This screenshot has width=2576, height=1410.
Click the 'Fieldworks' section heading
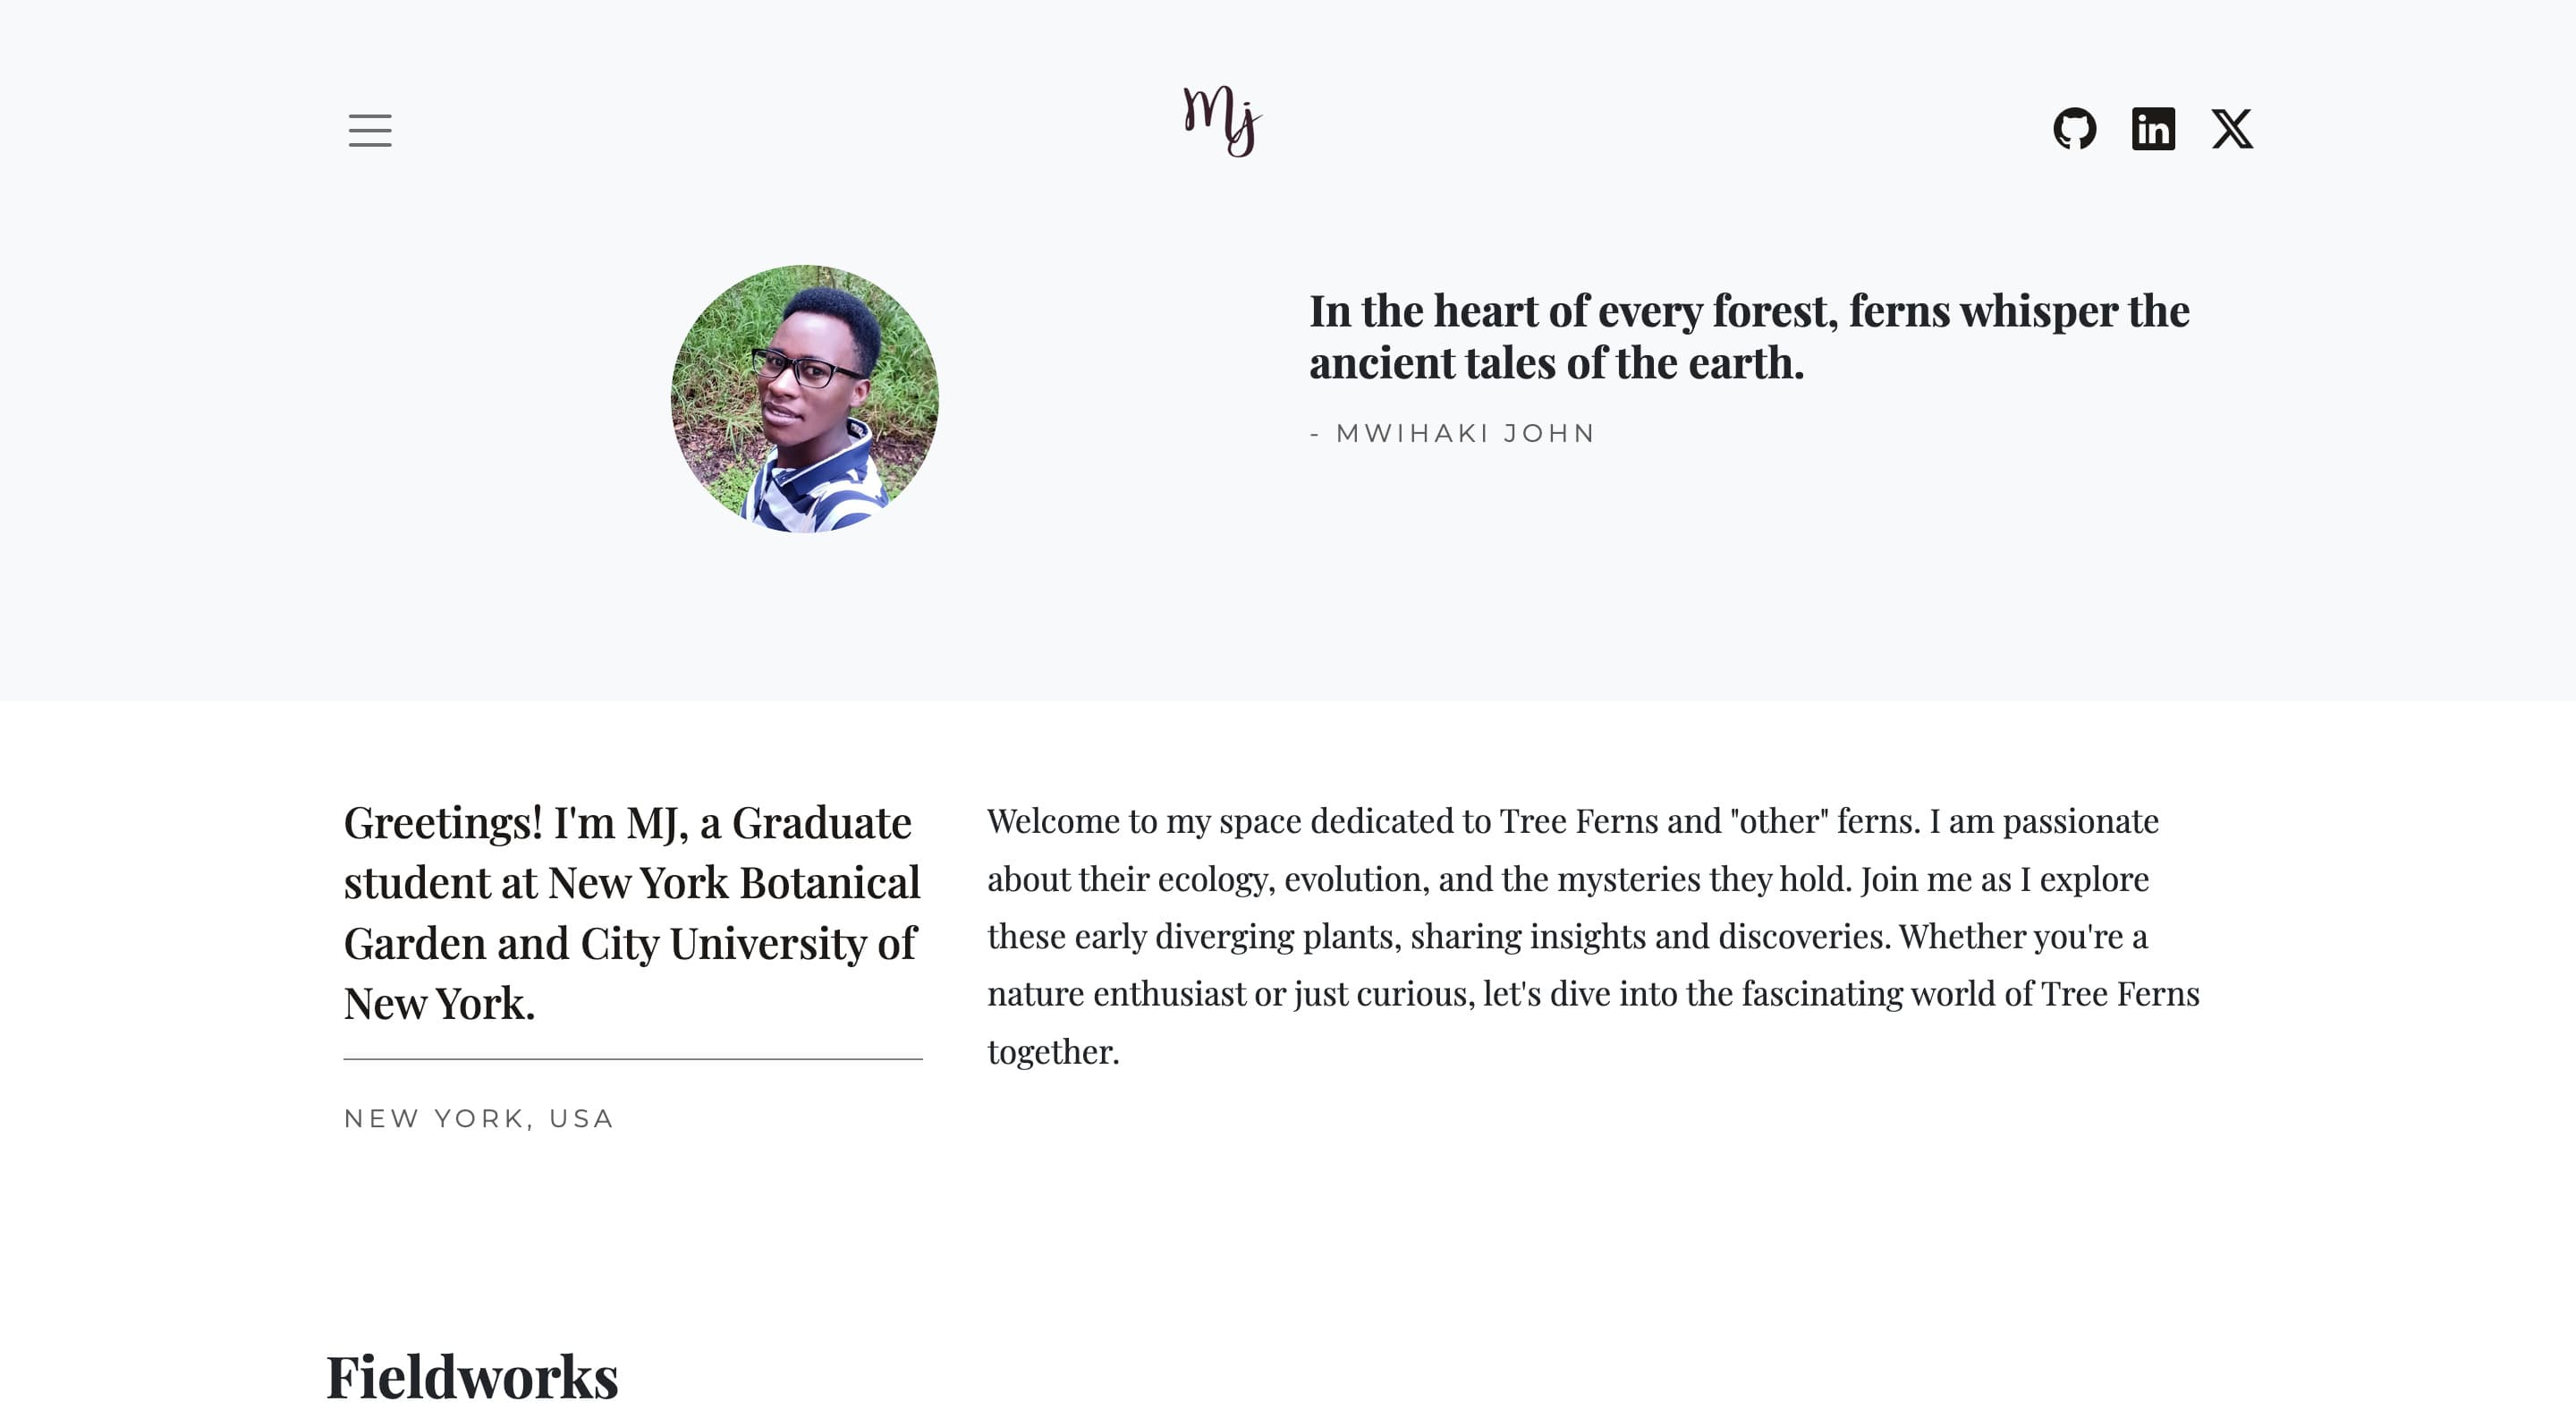tap(472, 1376)
